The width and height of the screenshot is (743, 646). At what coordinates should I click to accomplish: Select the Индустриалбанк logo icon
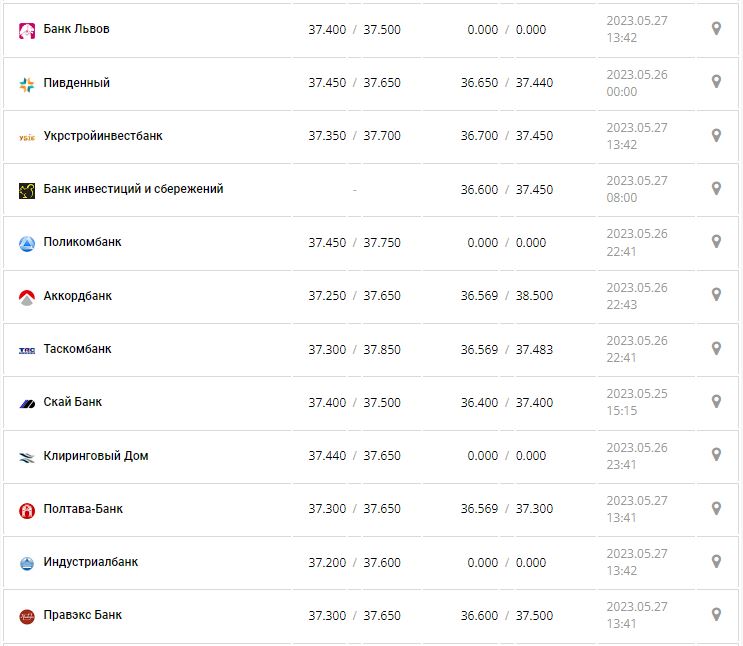(27, 563)
